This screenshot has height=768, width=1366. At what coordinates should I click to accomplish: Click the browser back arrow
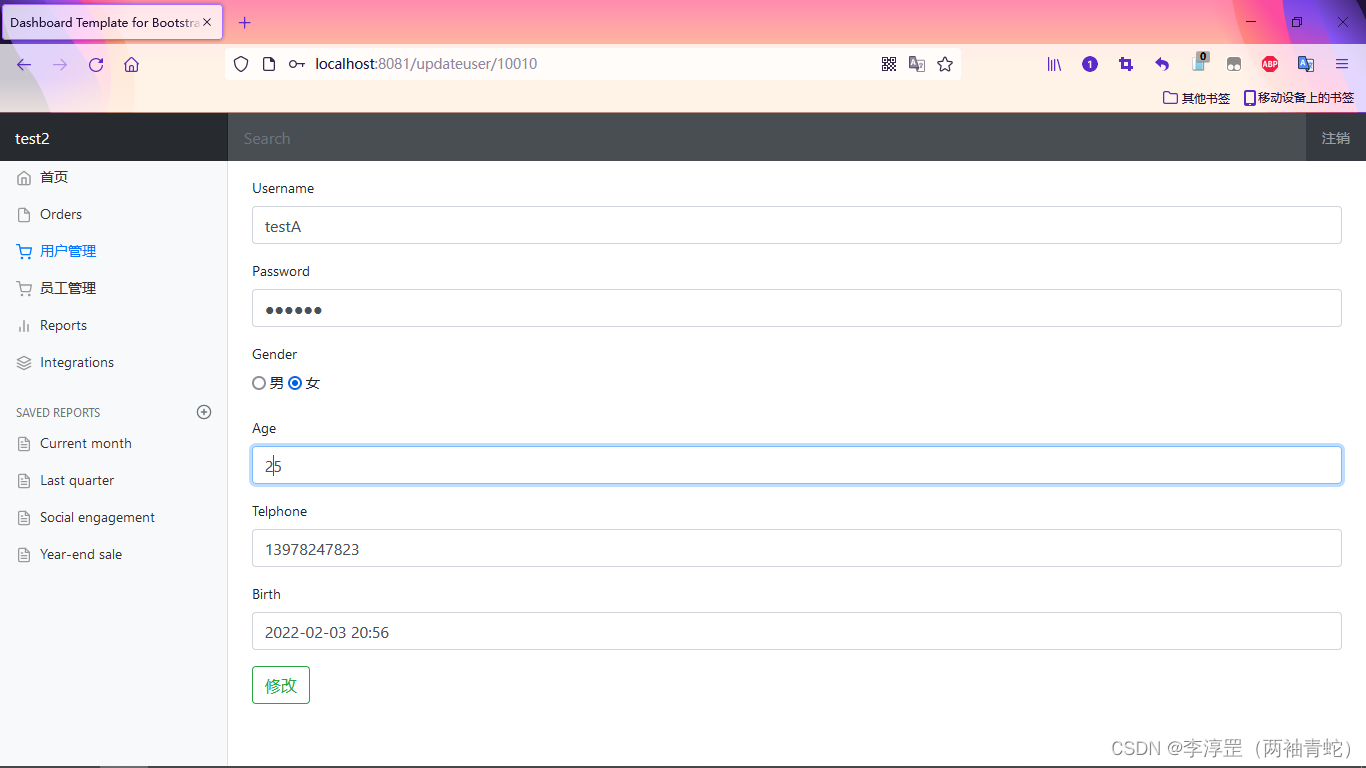tap(24, 64)
